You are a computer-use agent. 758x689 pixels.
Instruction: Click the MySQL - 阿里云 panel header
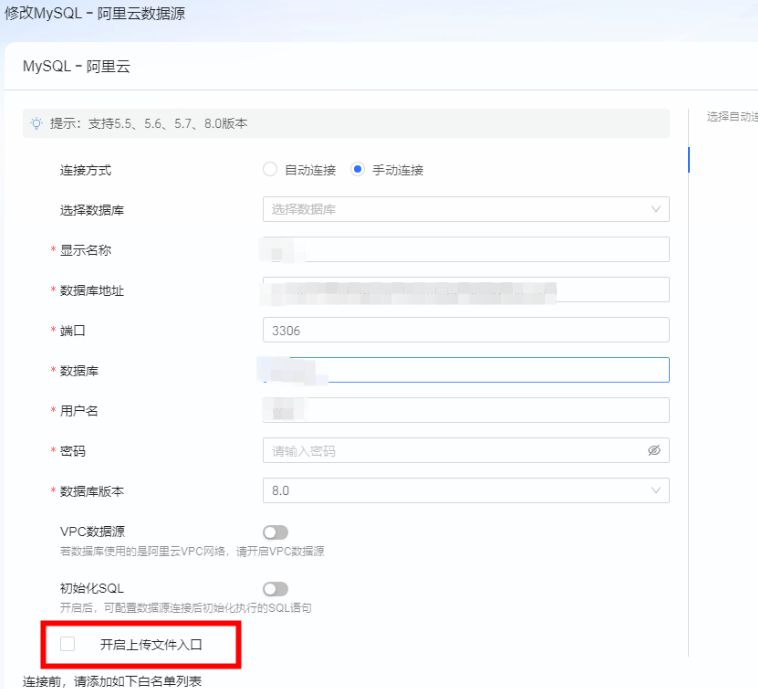[76, 67]
